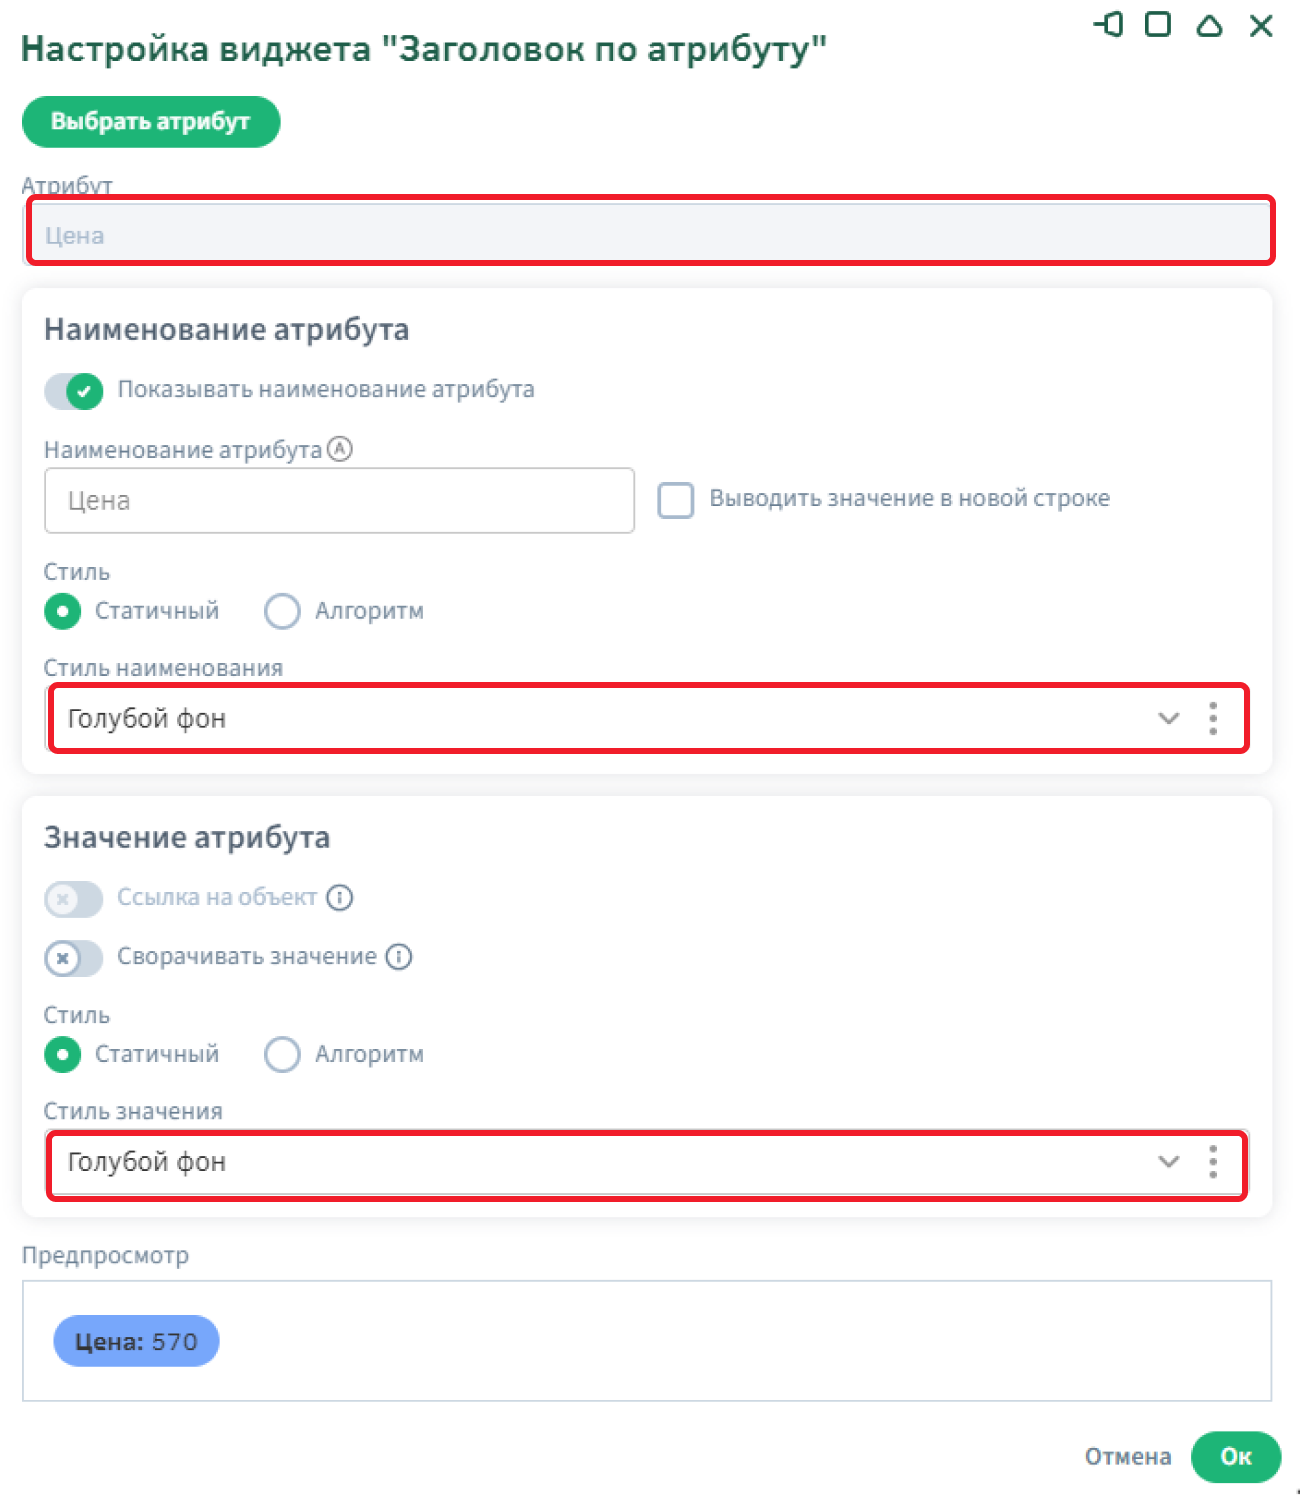Confirm settings with Ок button

(1235, 1457)
